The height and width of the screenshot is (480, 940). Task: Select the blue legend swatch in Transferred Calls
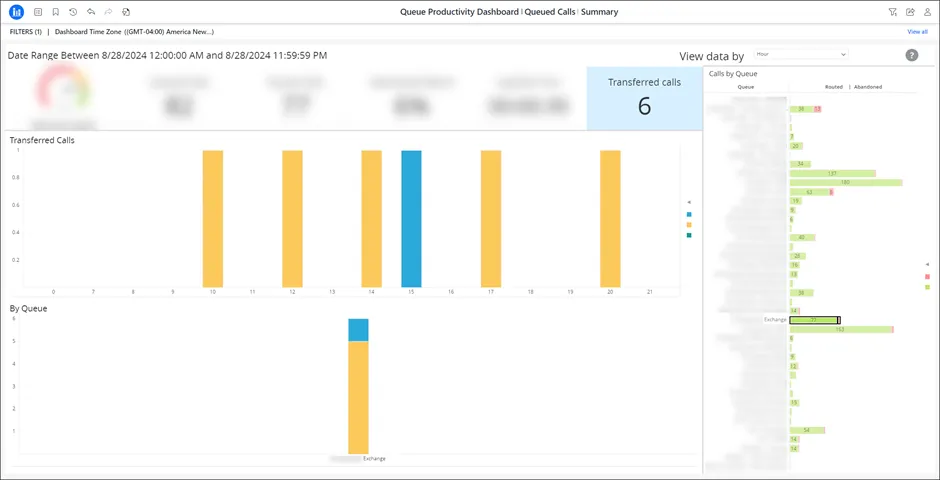689,214
